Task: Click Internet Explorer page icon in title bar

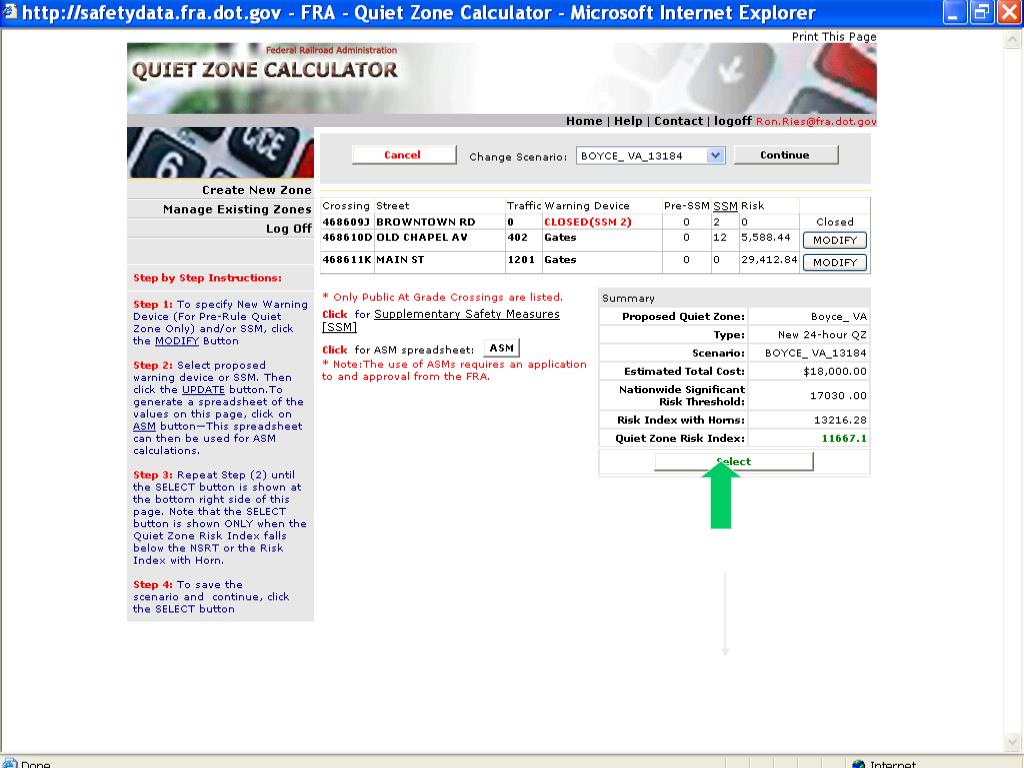Action: [x=10, y=12]
